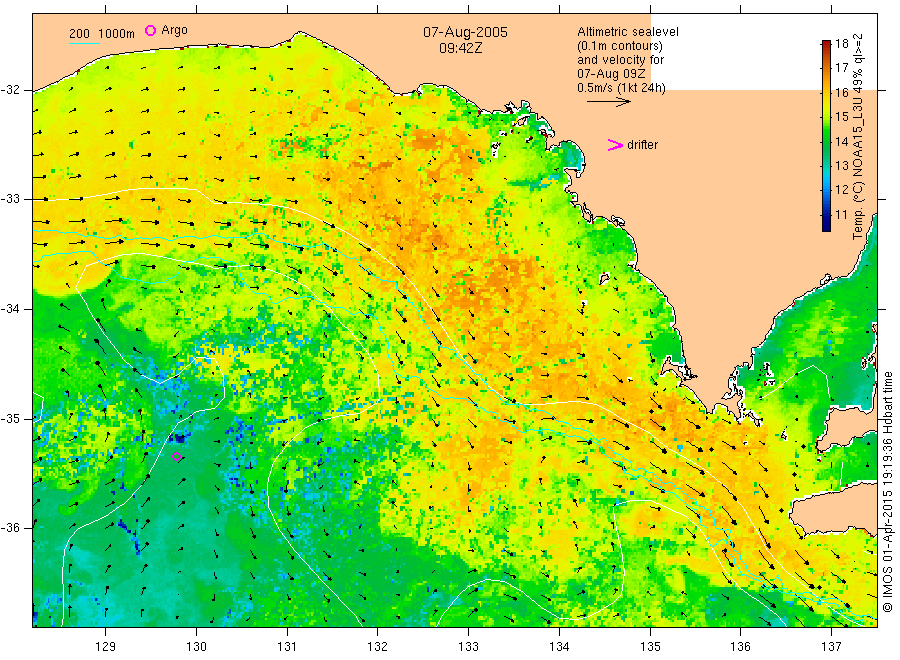Click the magenta Argo legend circle
The height and width of the screenshot is (660, 900).
point(150,30)
